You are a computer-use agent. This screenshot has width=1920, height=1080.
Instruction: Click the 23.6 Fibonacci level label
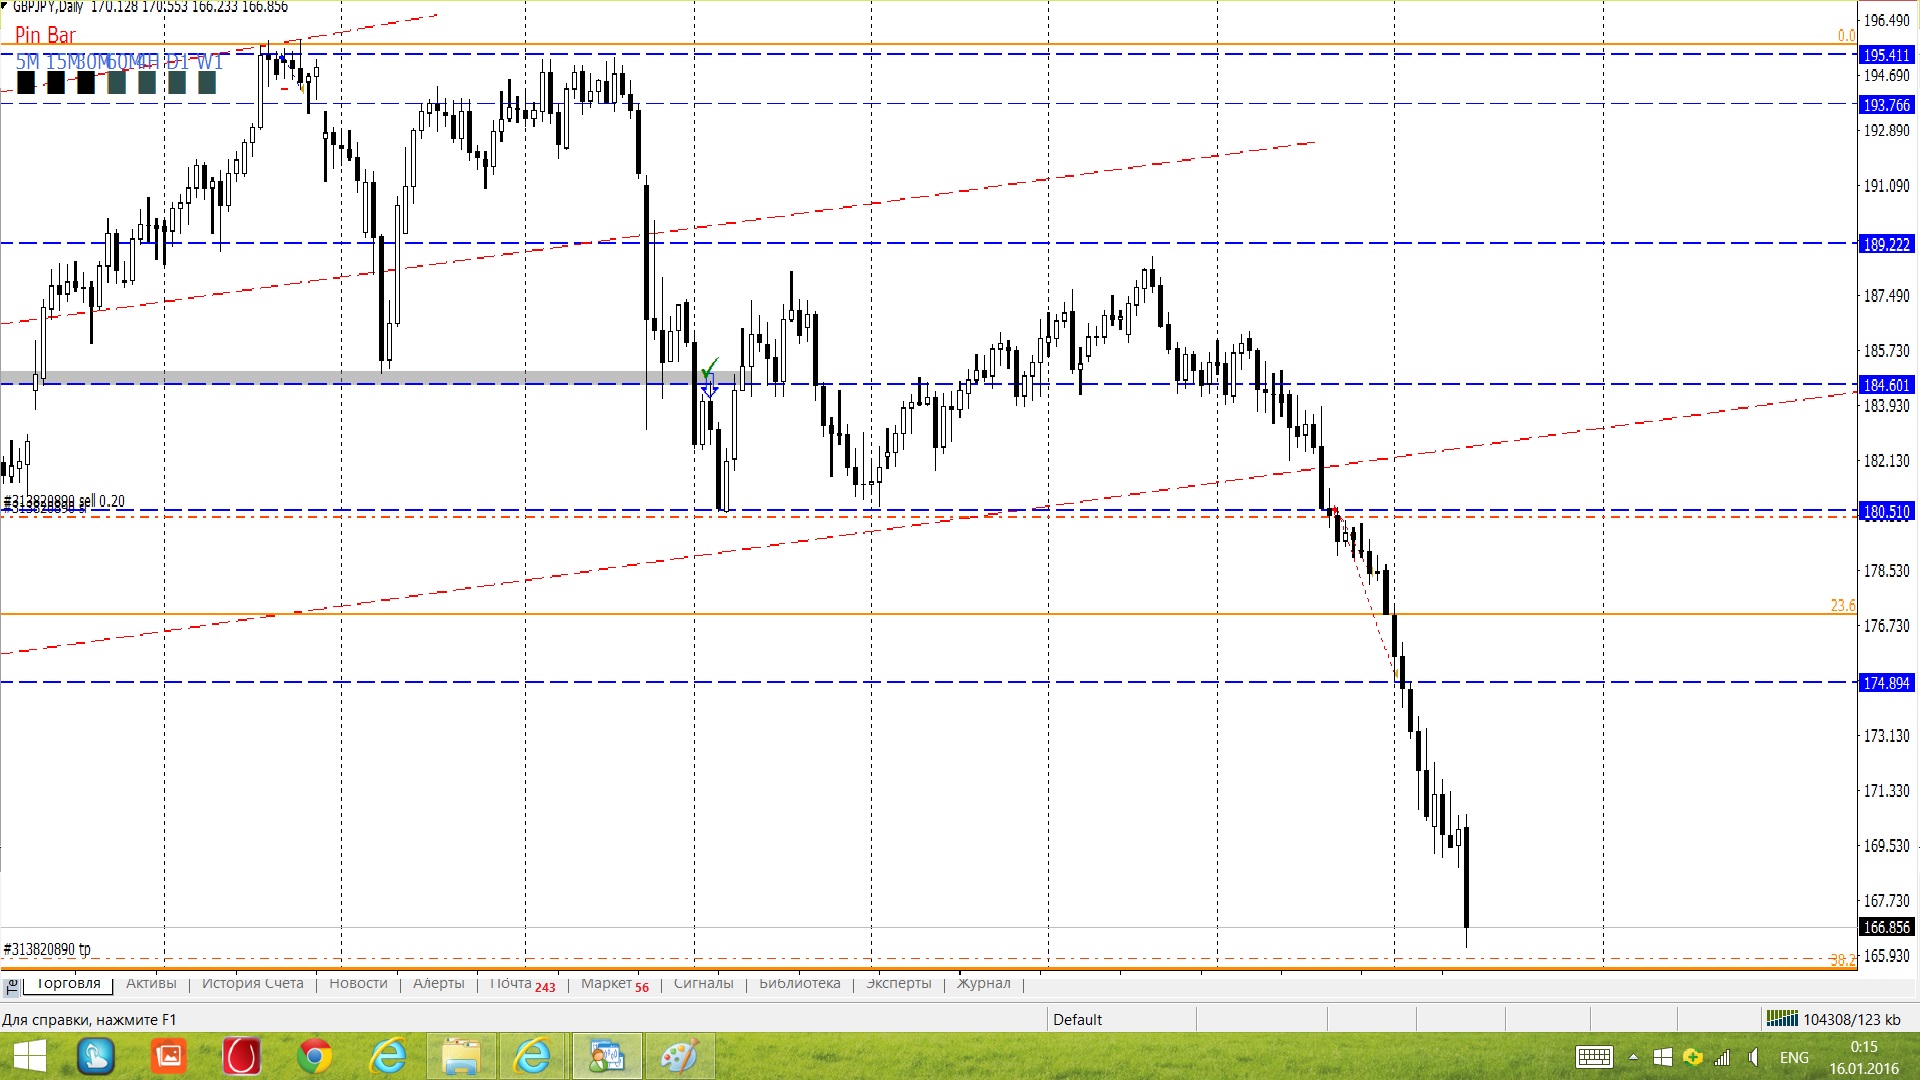pyautogui.click(x=1843, y=605)
